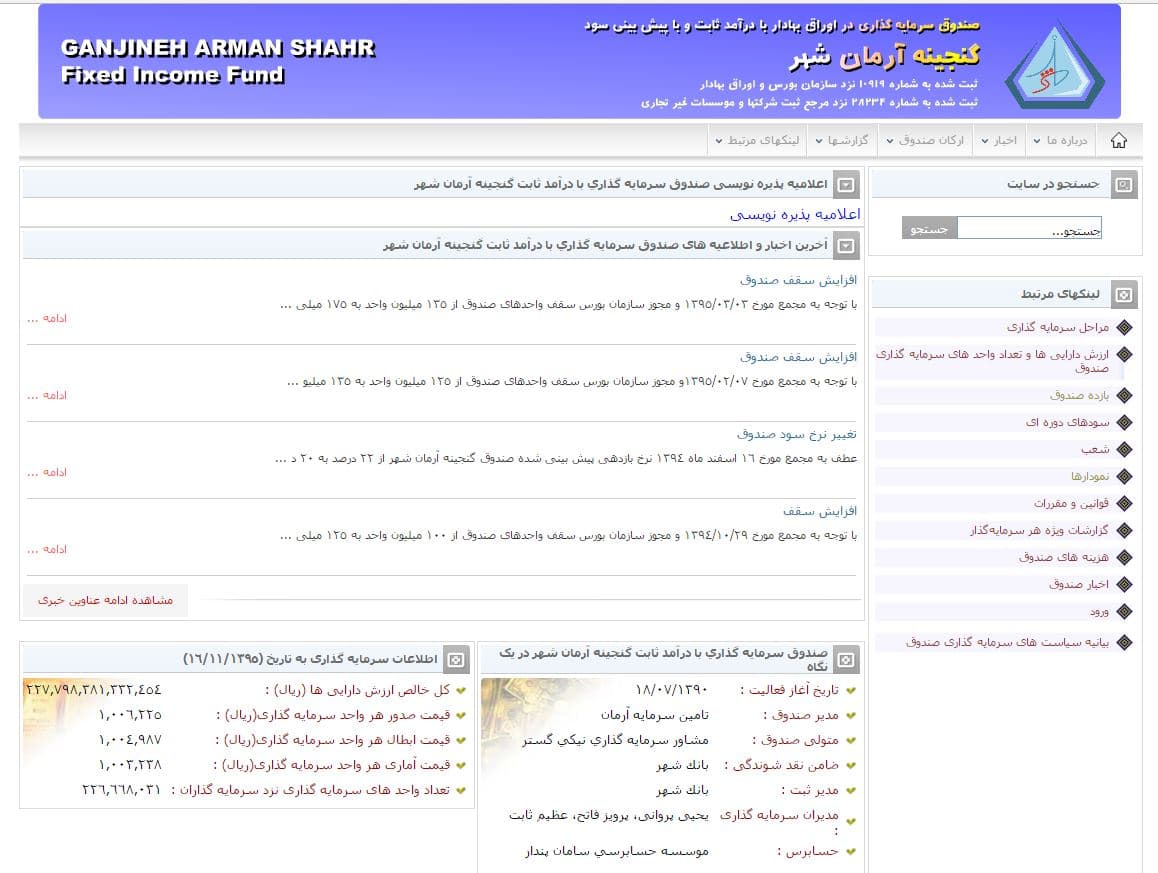Click diamond bullet beside ورود link

[1124, 611]
